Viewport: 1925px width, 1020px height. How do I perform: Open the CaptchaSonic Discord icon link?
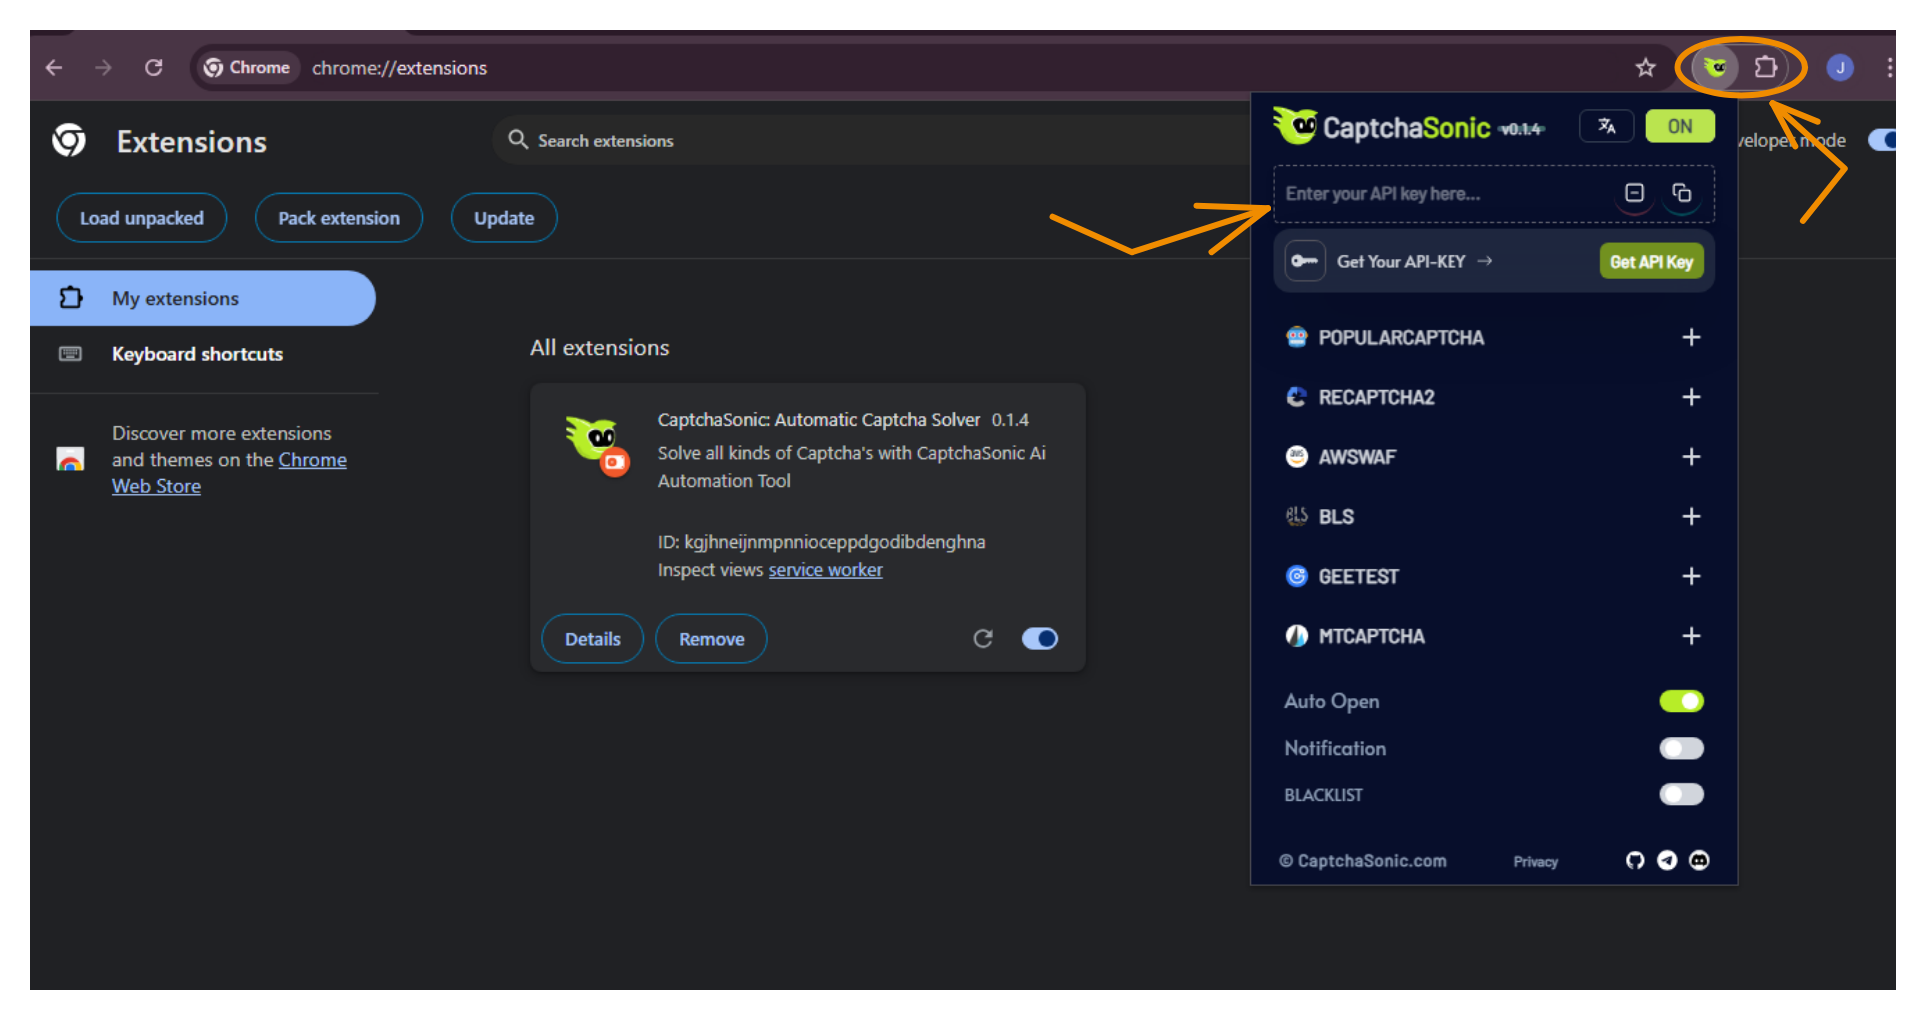[x=1699, y=861]
